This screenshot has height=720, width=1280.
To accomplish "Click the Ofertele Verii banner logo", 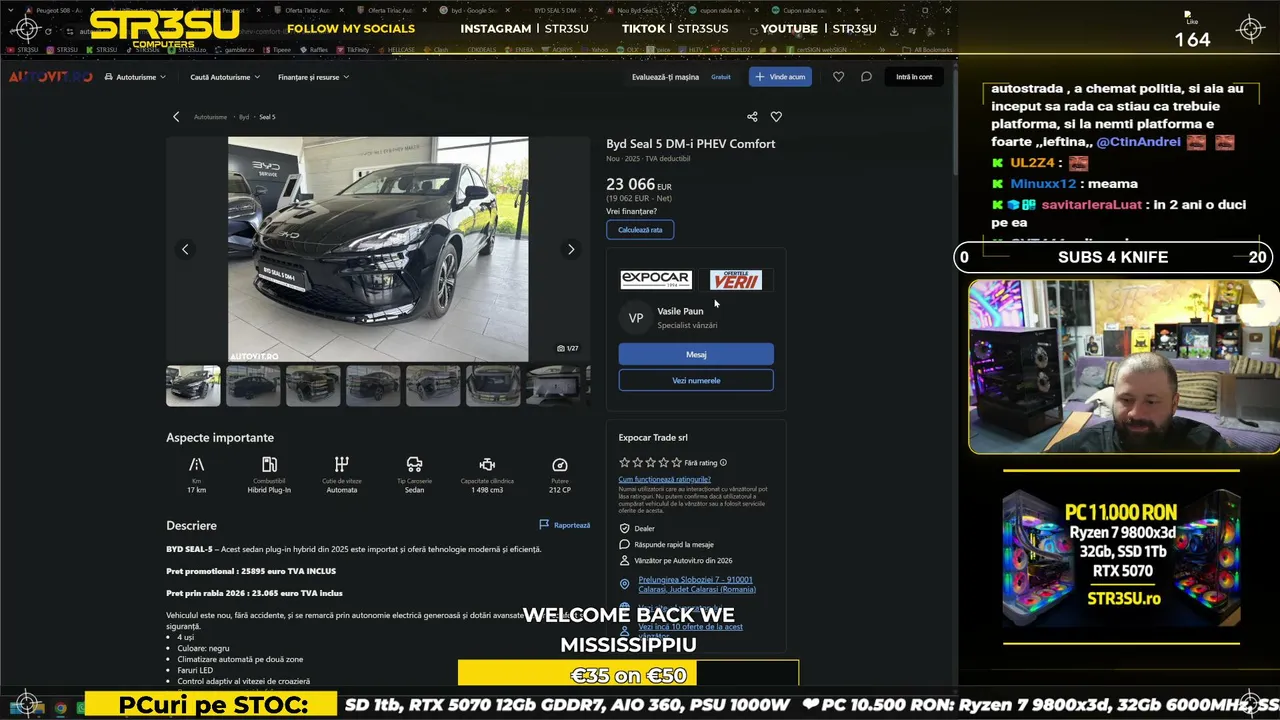I will pyautogui.click(x=736, y=280).
